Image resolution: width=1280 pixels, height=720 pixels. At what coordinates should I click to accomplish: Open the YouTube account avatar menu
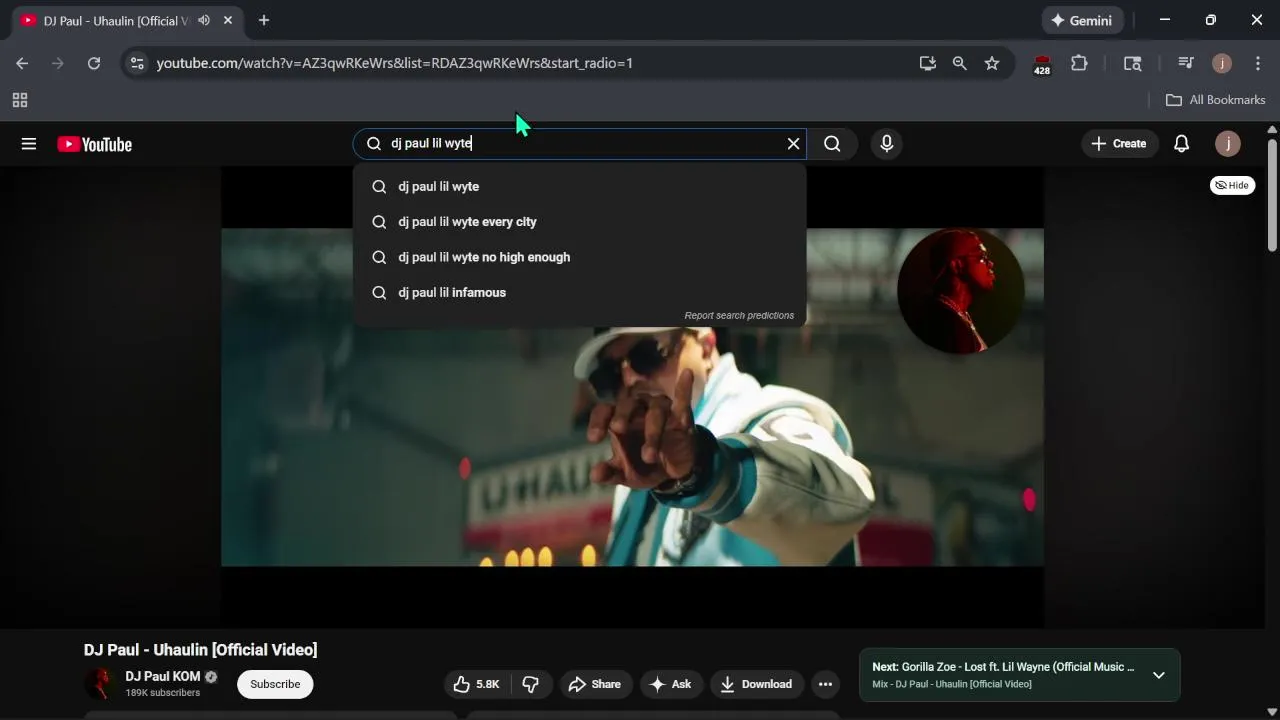point(1228,144)
